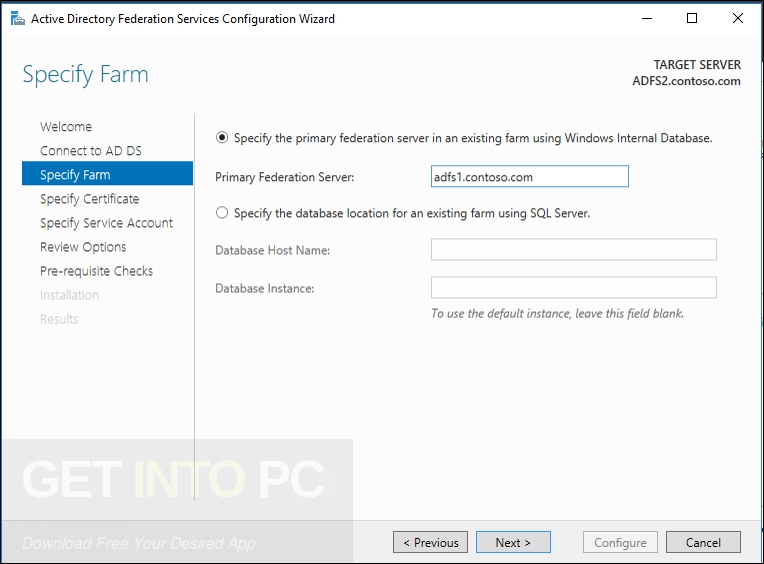764x564 pixels.
Task: Click the Previous button
Action: [x=430, y=542]
